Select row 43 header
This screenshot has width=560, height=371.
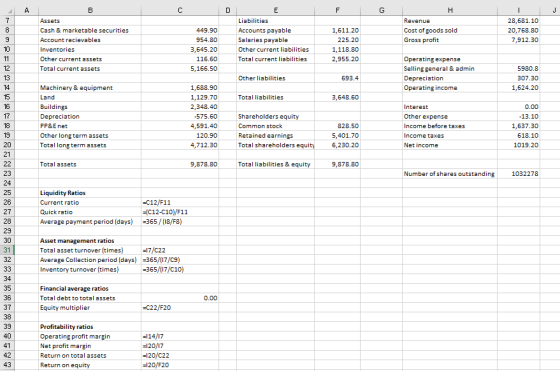(7, 365)
